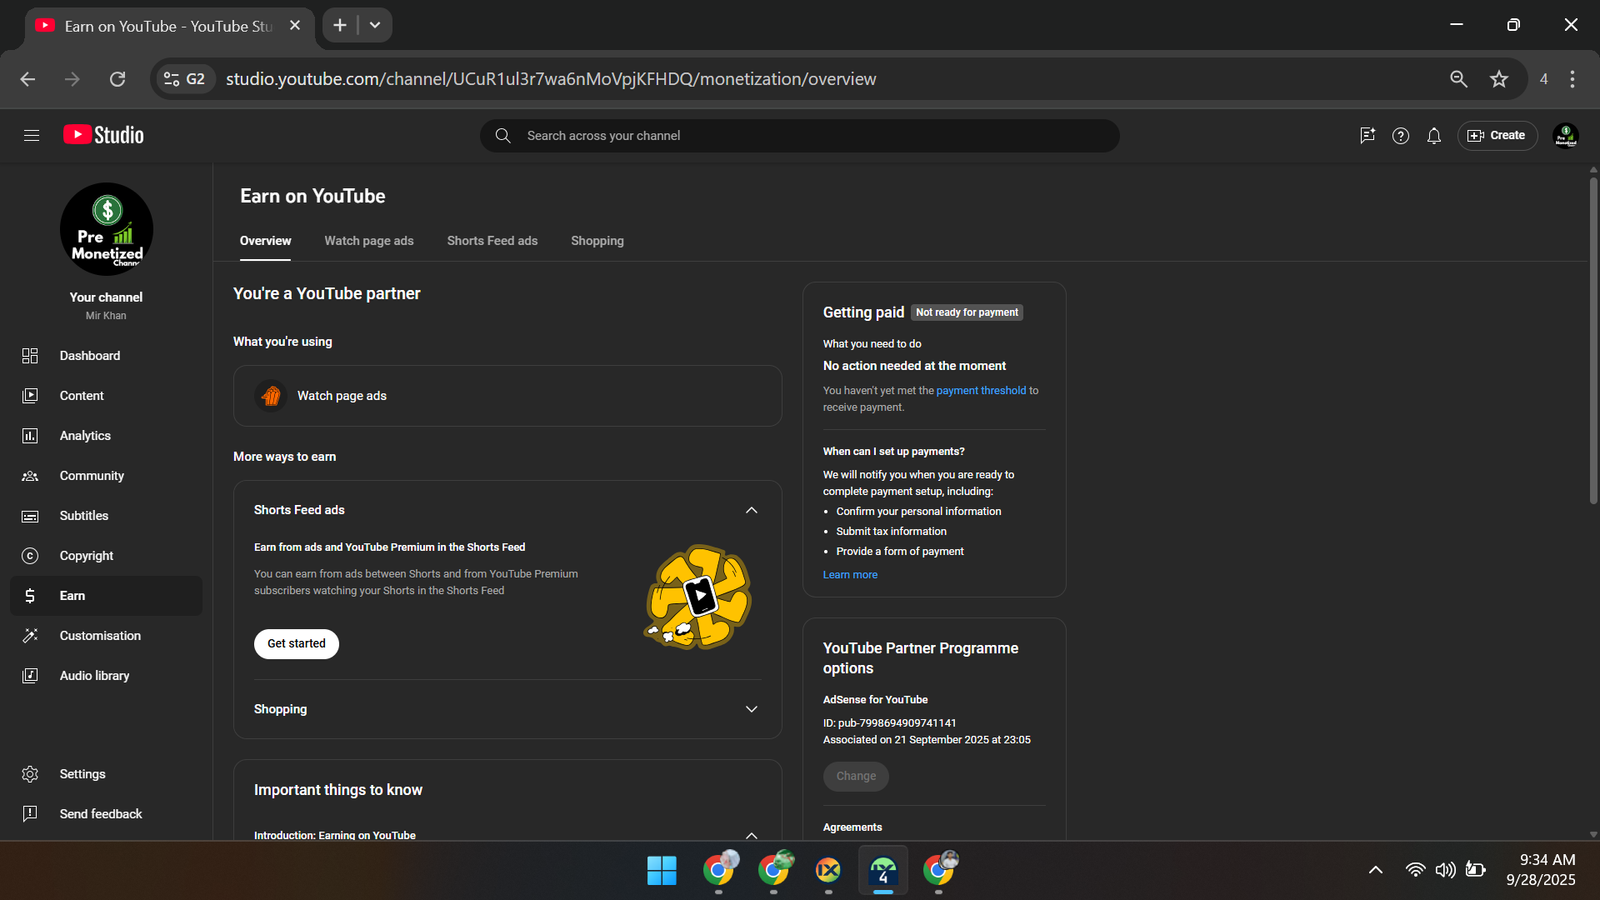Open Windows Start menu on taskbar

tap(661, 870)
